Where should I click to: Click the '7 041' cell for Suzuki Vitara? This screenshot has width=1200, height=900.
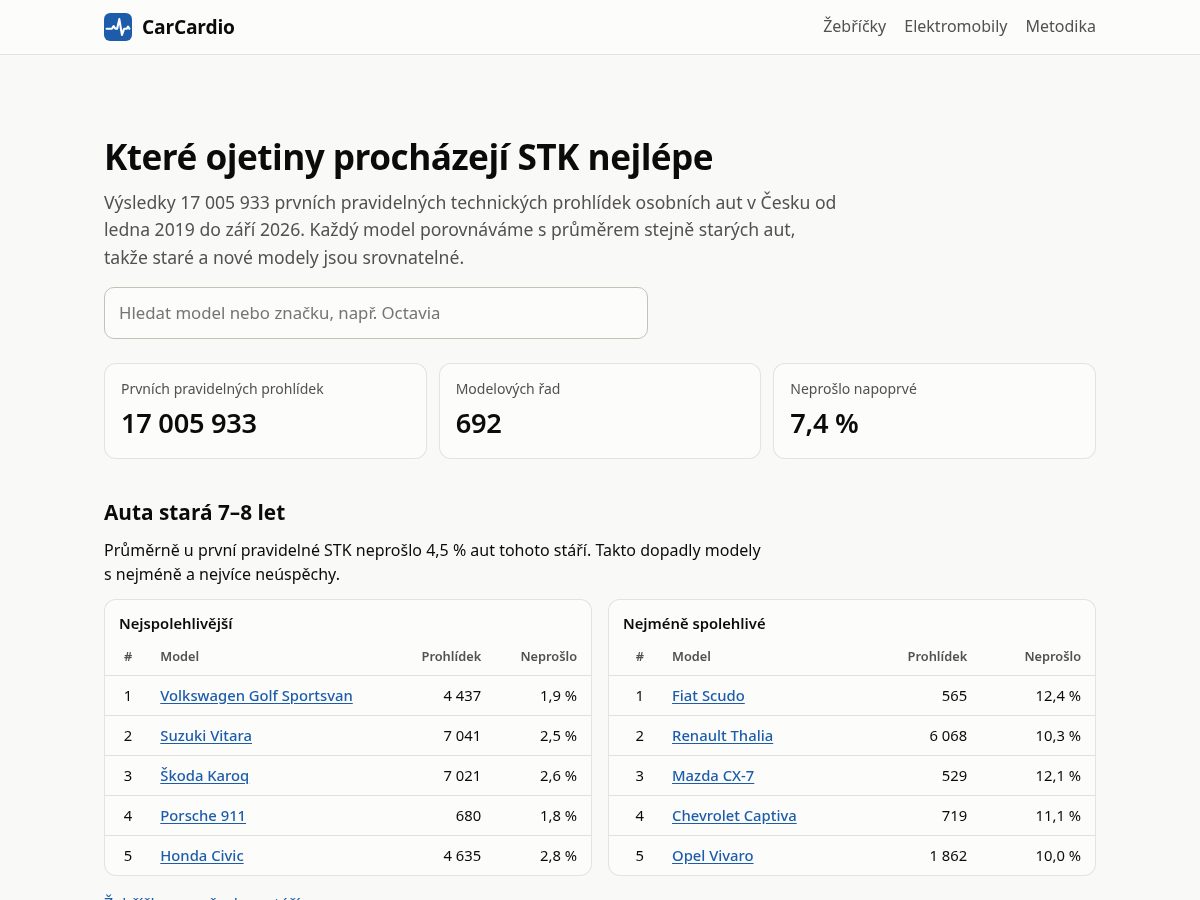pos(462,736)
